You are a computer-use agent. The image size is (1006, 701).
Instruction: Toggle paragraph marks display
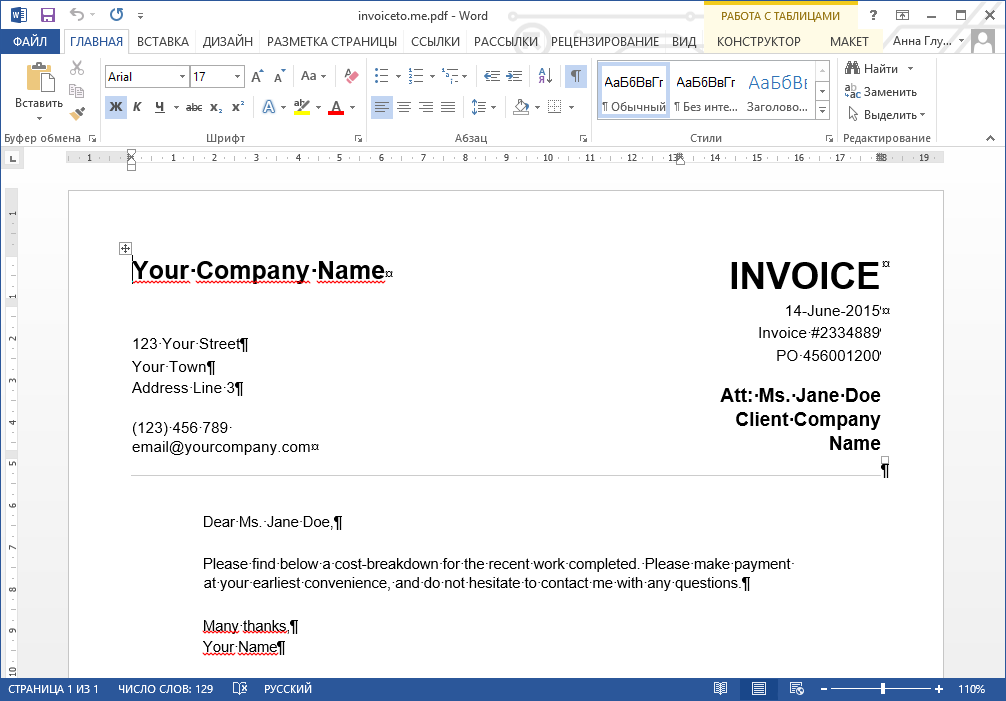click(x=576, y=75)
